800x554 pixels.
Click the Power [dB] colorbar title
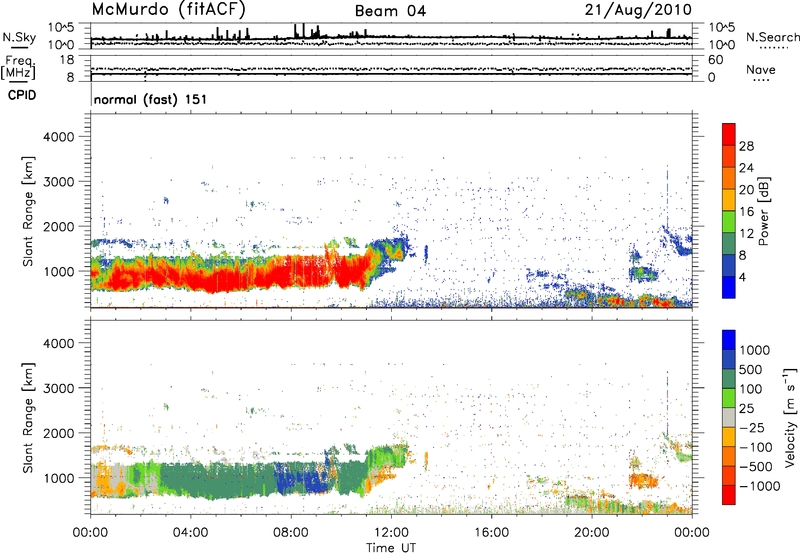[x=764, y=211]
